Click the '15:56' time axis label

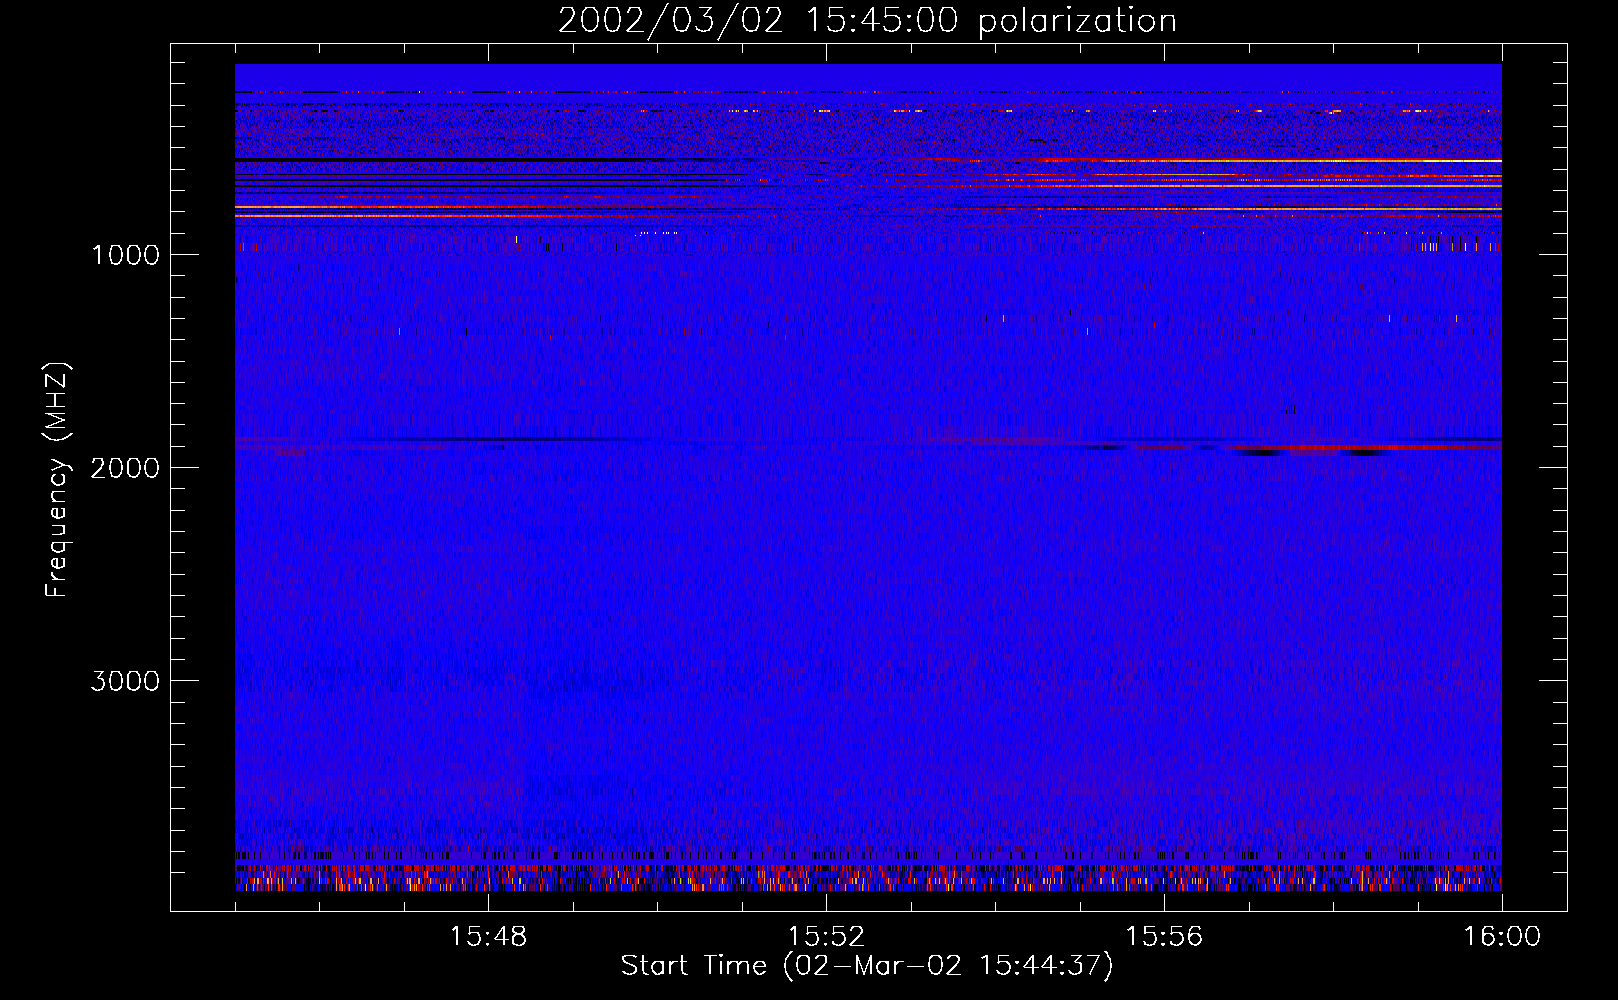(1164, 937)
